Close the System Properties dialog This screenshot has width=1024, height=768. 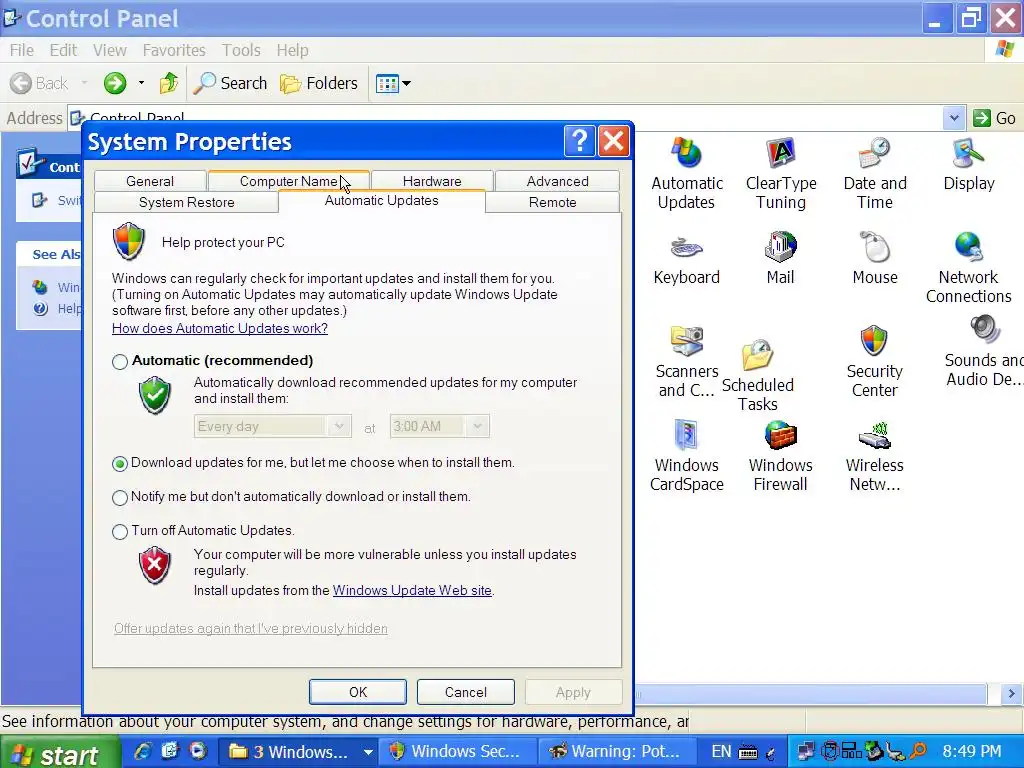(x=613, y=141)
